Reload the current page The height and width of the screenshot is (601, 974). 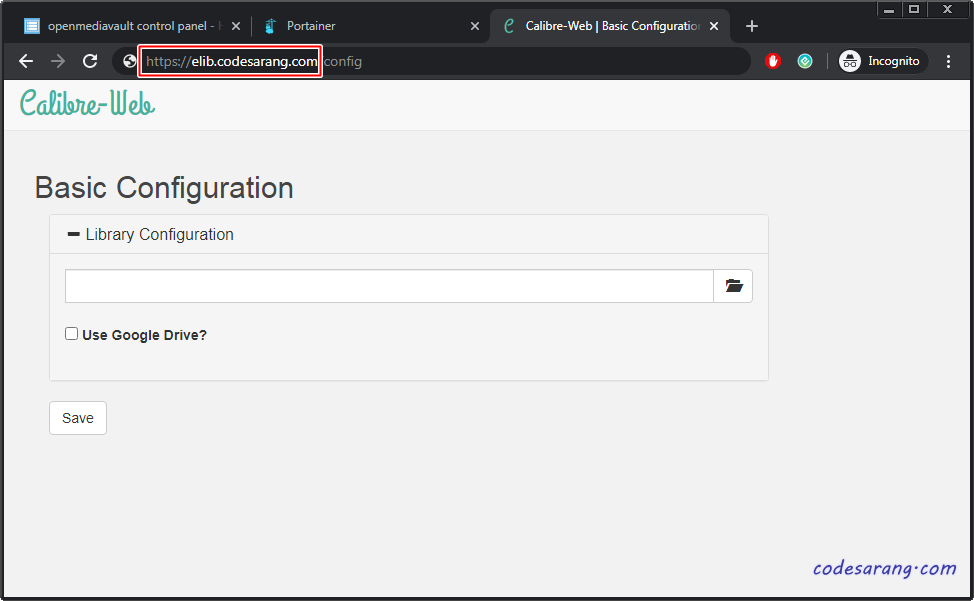(x=90, y=61)
